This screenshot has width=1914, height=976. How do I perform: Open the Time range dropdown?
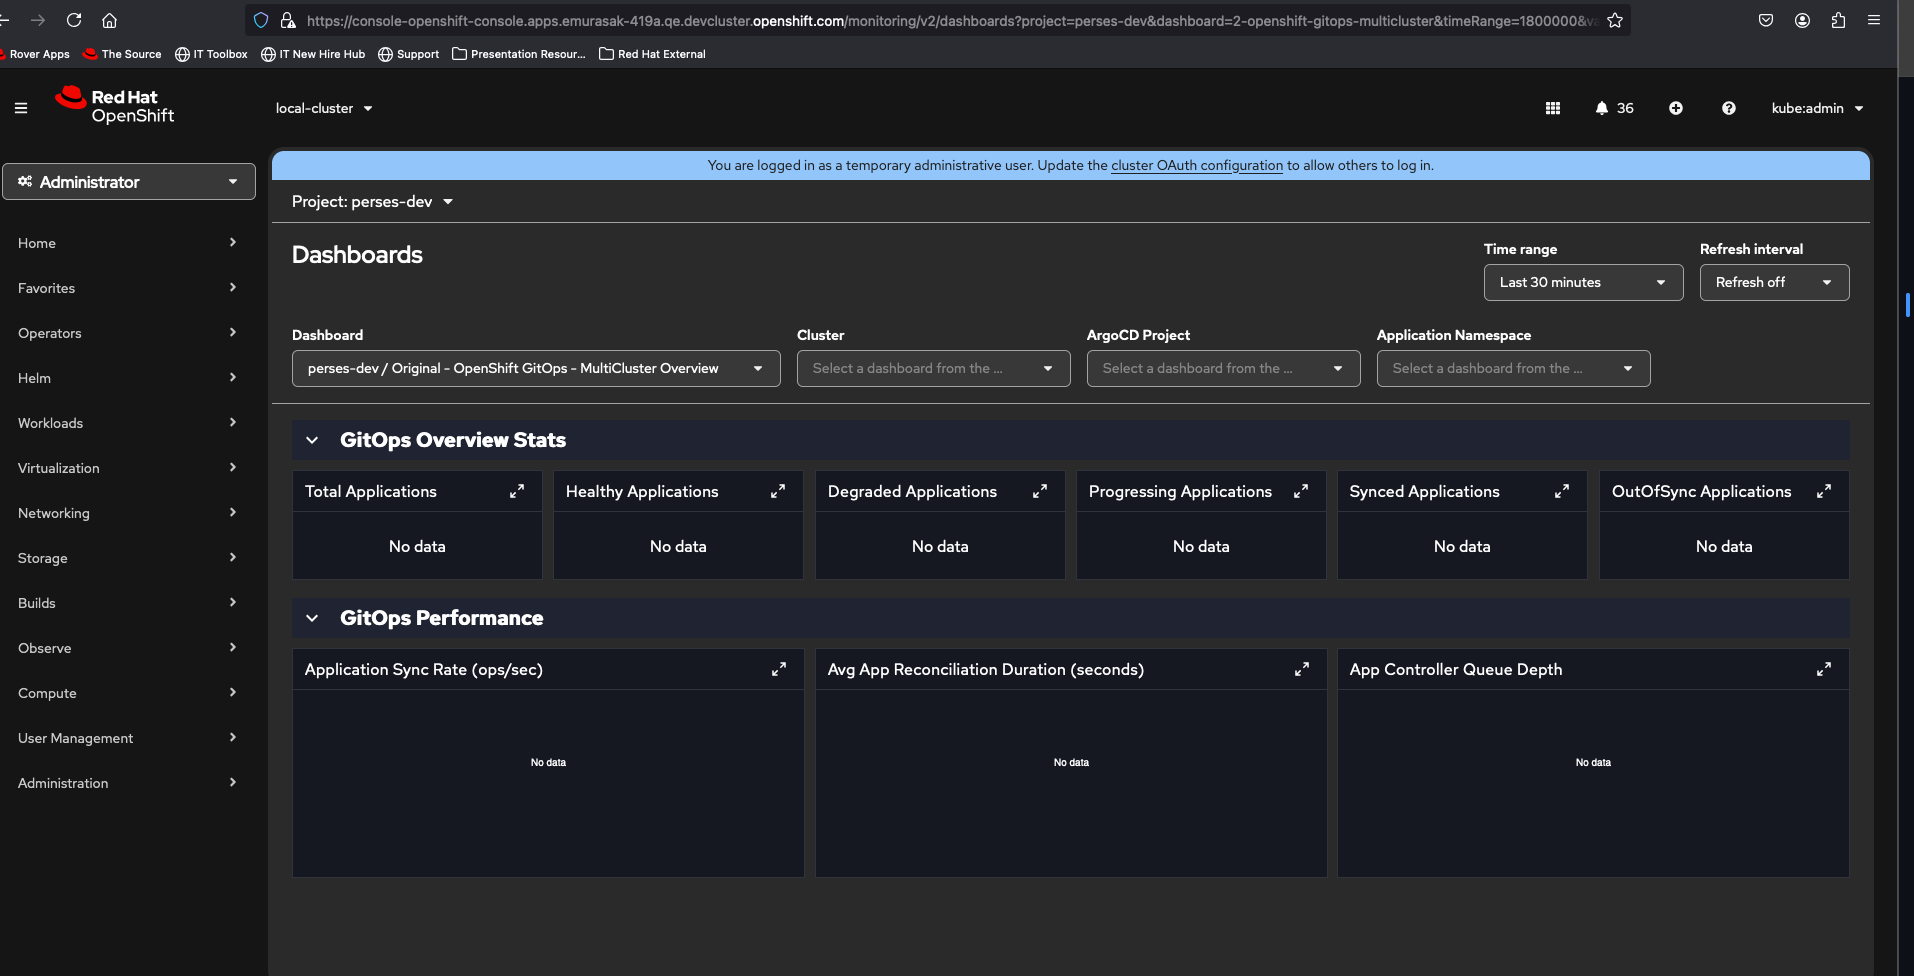(x=1583, y=282)
